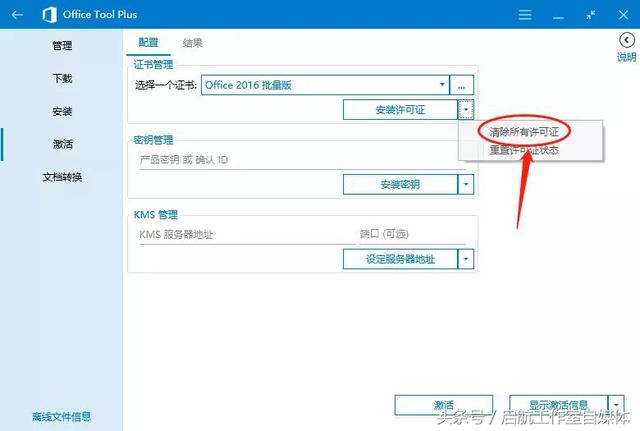This screenshot has width=640, height=431.
Task: Open 安装 section in sidebar
Action: (62, 111)
